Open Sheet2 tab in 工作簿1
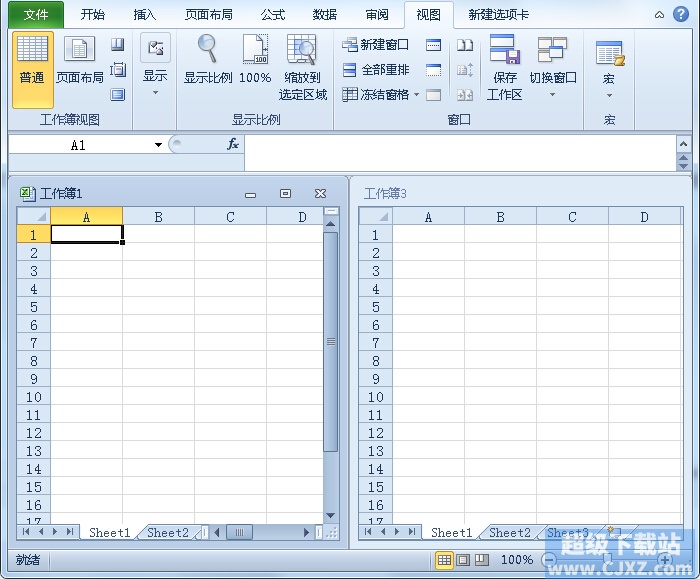700x579 pixels. [168, 533]
